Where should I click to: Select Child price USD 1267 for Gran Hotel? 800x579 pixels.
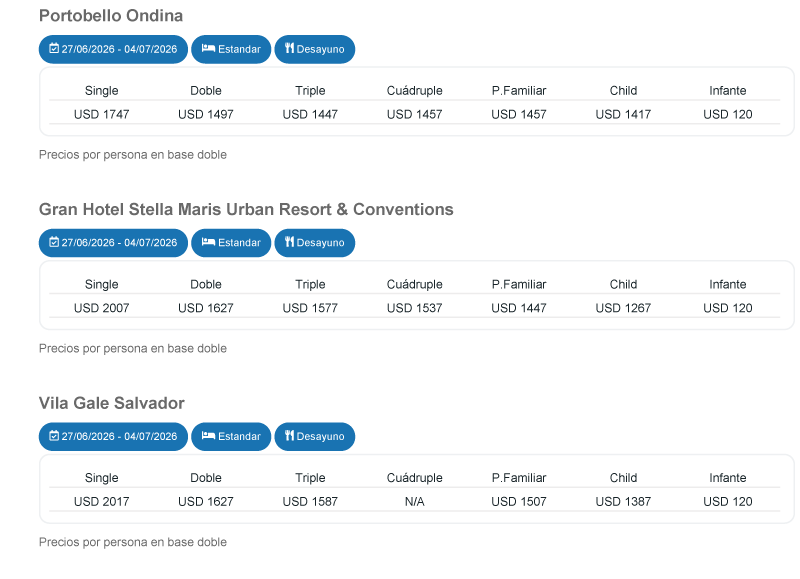tap(623, 308)
